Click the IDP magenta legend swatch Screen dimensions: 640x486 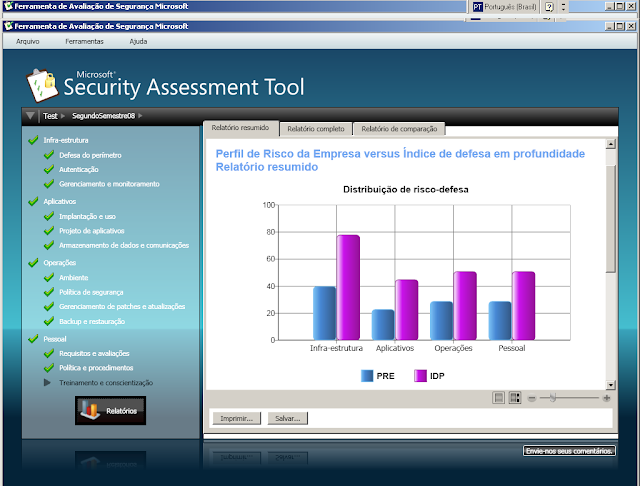pyautogui.click(x=420, y=376)
